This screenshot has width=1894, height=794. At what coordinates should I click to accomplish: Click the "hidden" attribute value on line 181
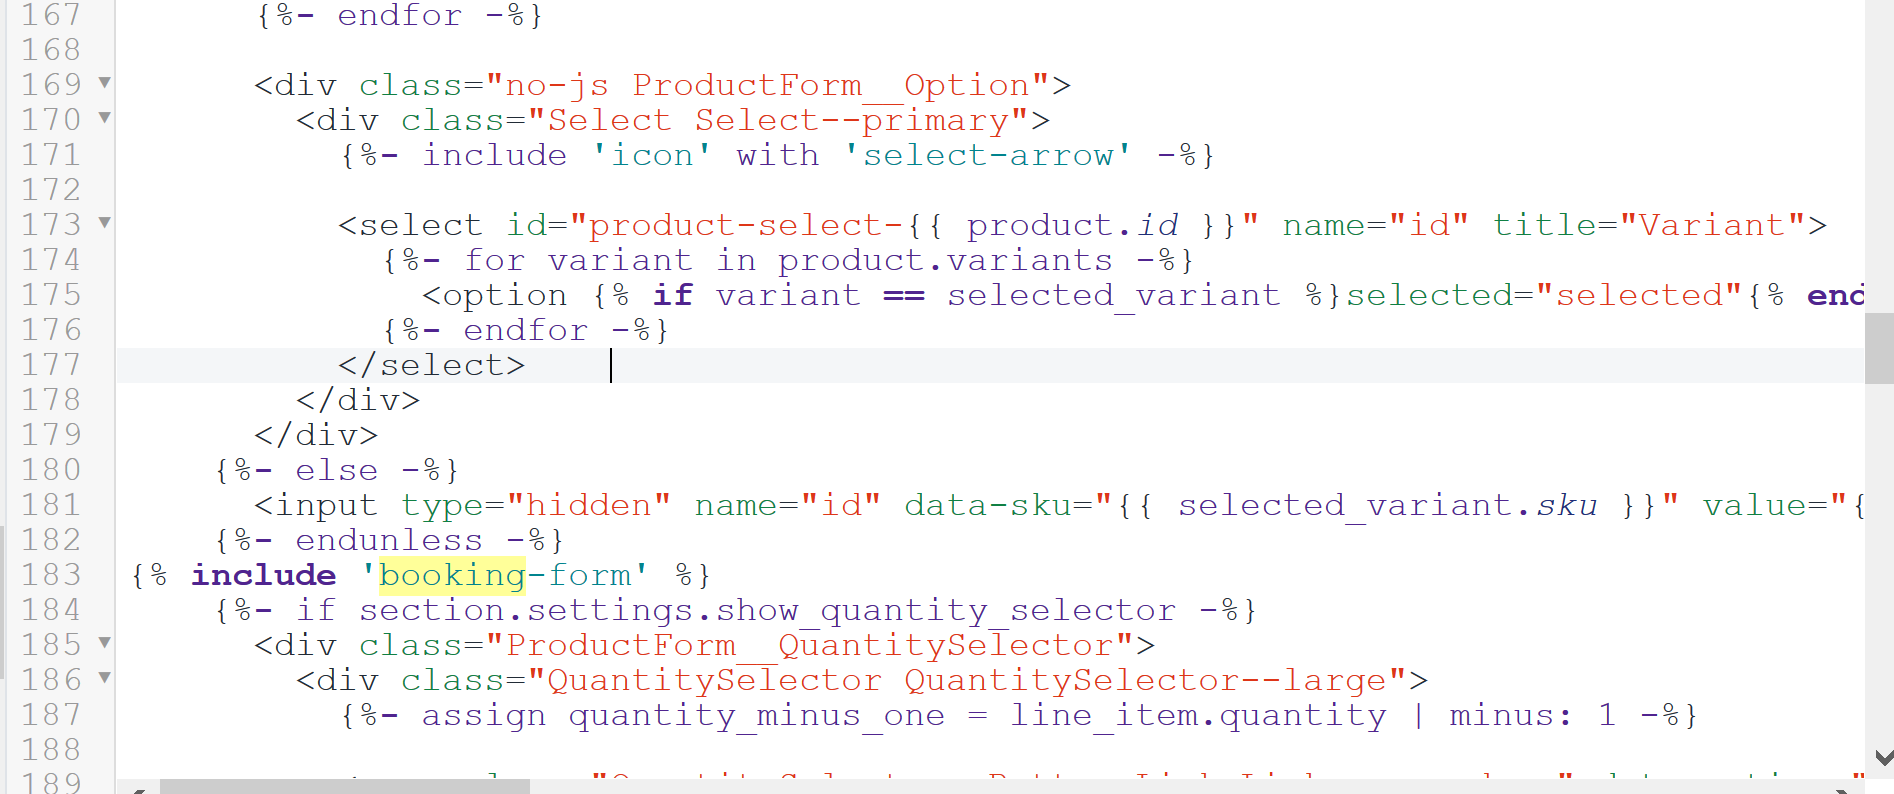coord(588,505)
